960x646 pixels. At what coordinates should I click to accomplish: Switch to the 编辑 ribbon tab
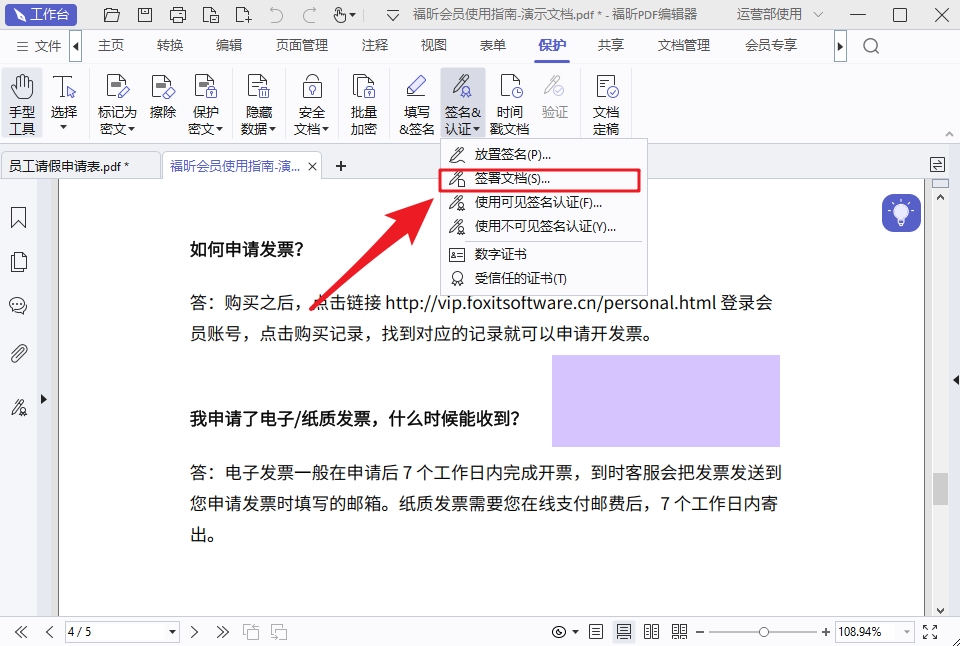click(228, 45)
